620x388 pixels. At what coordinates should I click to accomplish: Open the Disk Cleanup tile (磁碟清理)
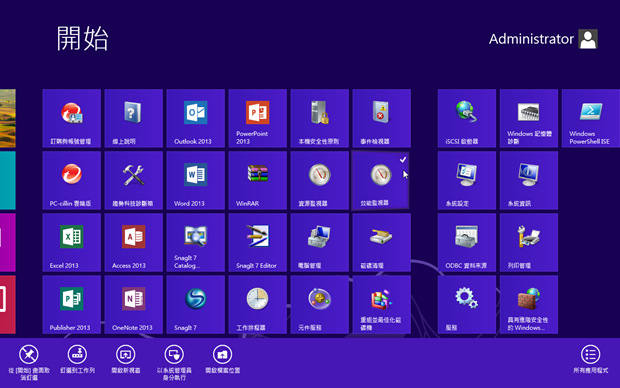click(382, 242)
